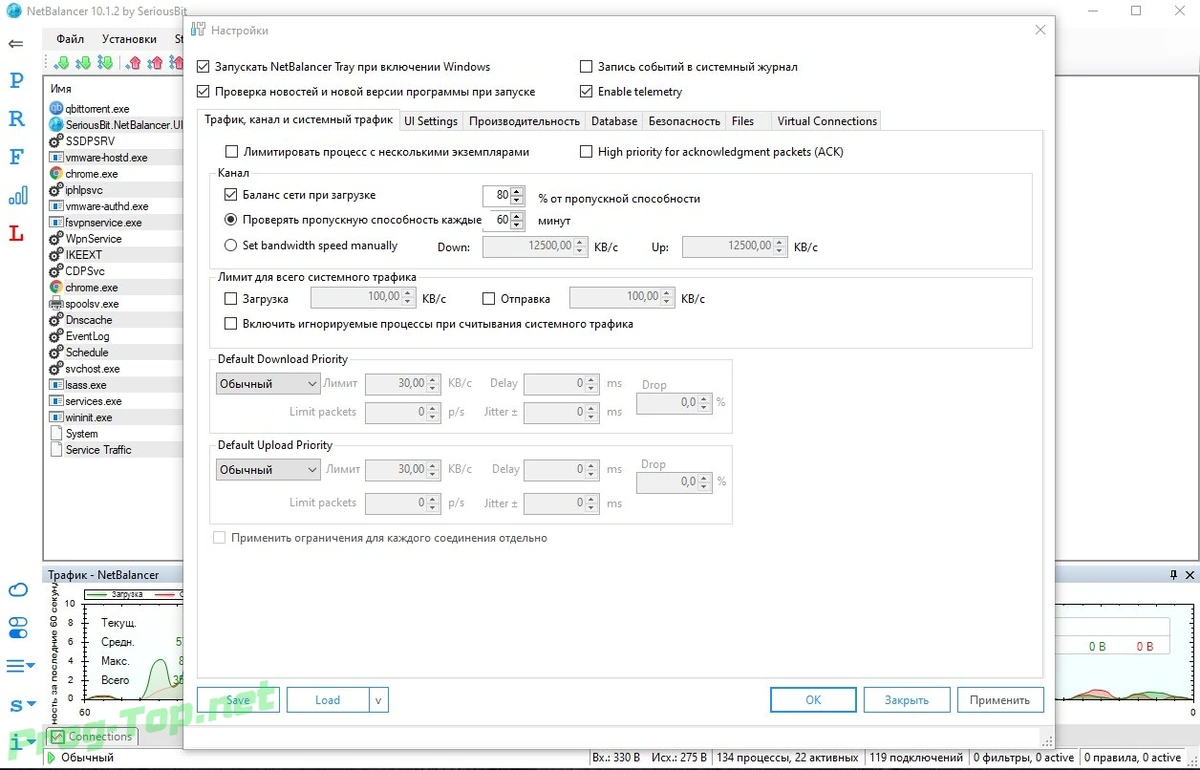This screenshot has height=770, width=1200.
Task: Switch to Database tab
Action: pyautogui.click(x=614, y=121)
